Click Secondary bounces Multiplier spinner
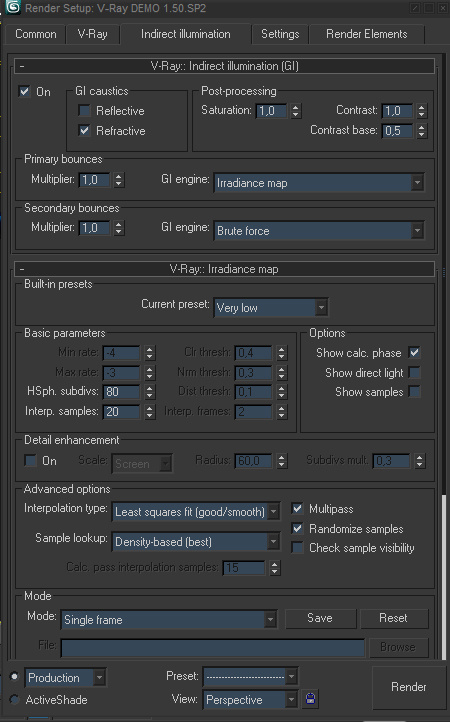 pyautogui.click(x=119, y=227)
